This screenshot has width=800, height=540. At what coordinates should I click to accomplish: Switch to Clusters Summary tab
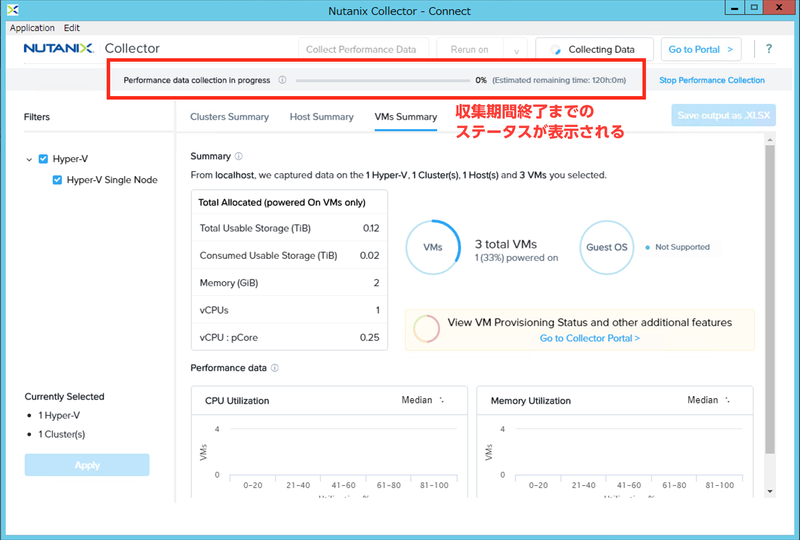pos(230,117)
